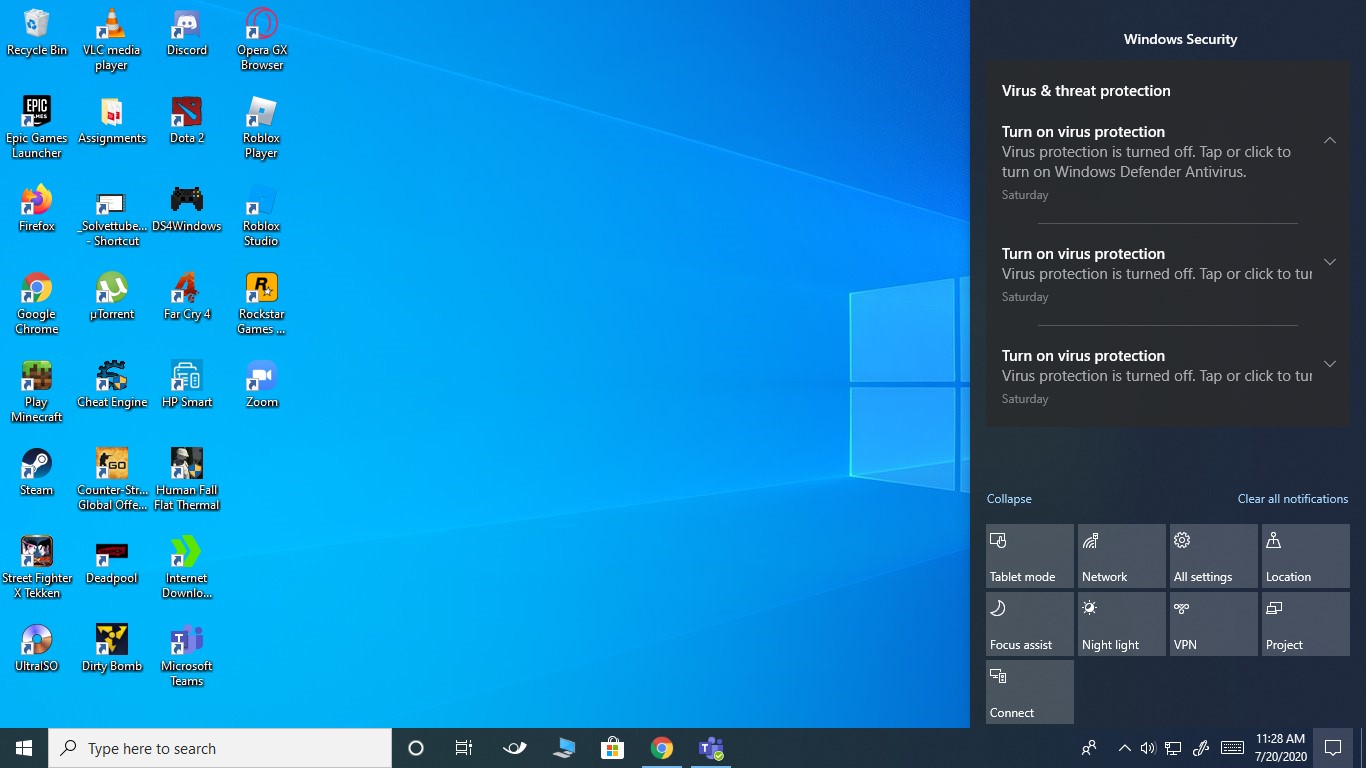The image size is (1366, 768).
Task: Clear all notifications
Action: [x=1293, y=499]
